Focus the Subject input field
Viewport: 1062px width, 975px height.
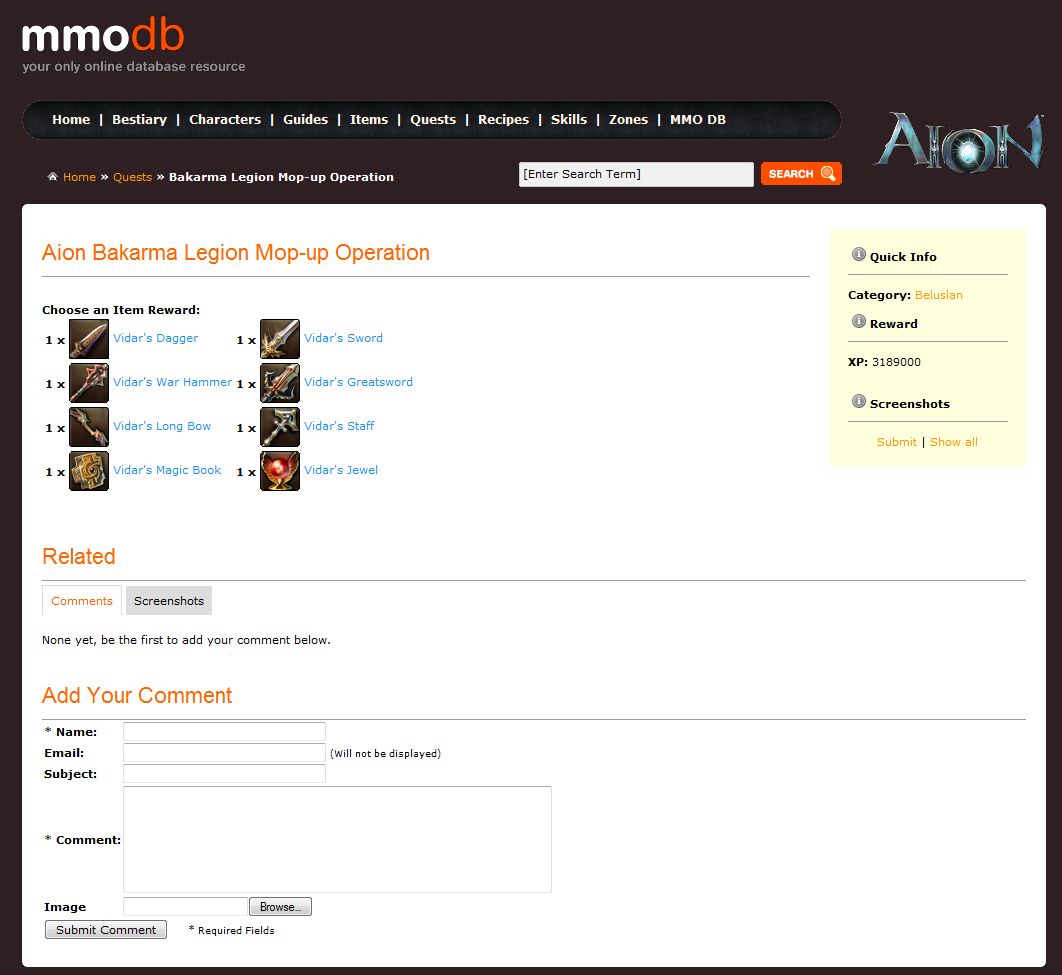[224, 774]
